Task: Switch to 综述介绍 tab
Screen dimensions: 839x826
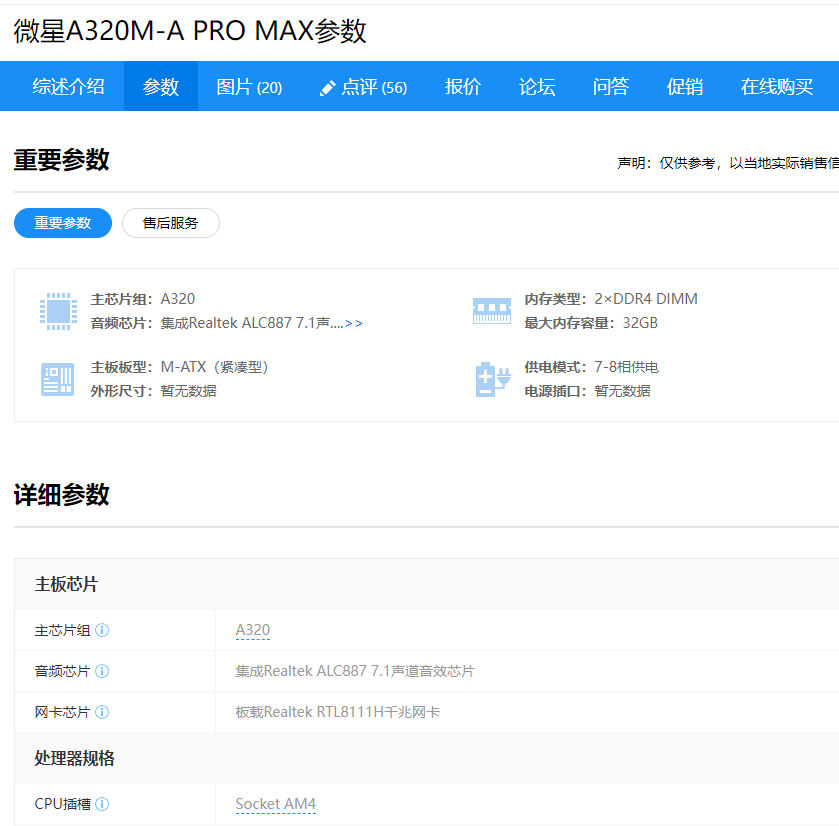Action: point(68,86)
